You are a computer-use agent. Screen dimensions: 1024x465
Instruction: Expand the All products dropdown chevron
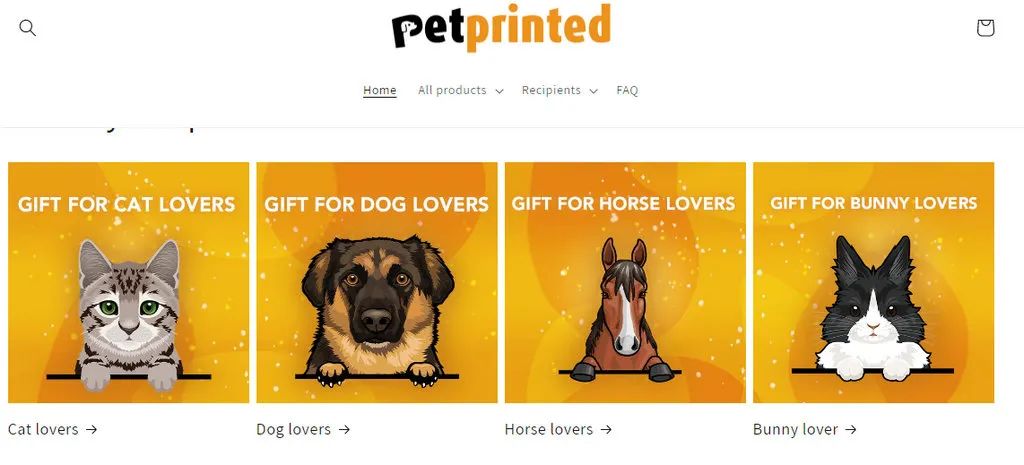[x=499, y=91]
